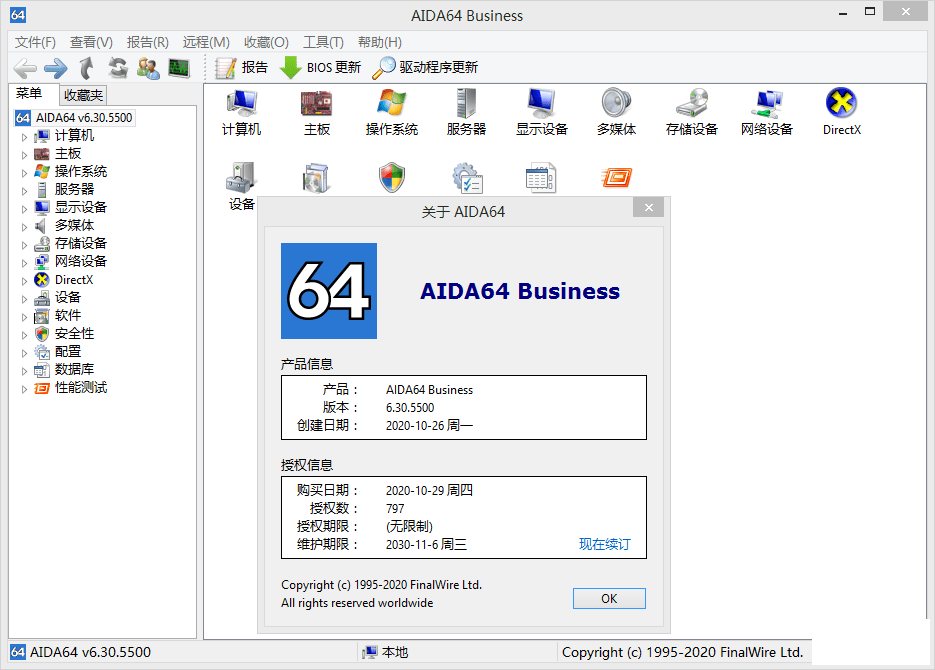Expand the 显示设备 tree node
The width and height of the screenshot is (935, 670).
click(x=24, y=209)
